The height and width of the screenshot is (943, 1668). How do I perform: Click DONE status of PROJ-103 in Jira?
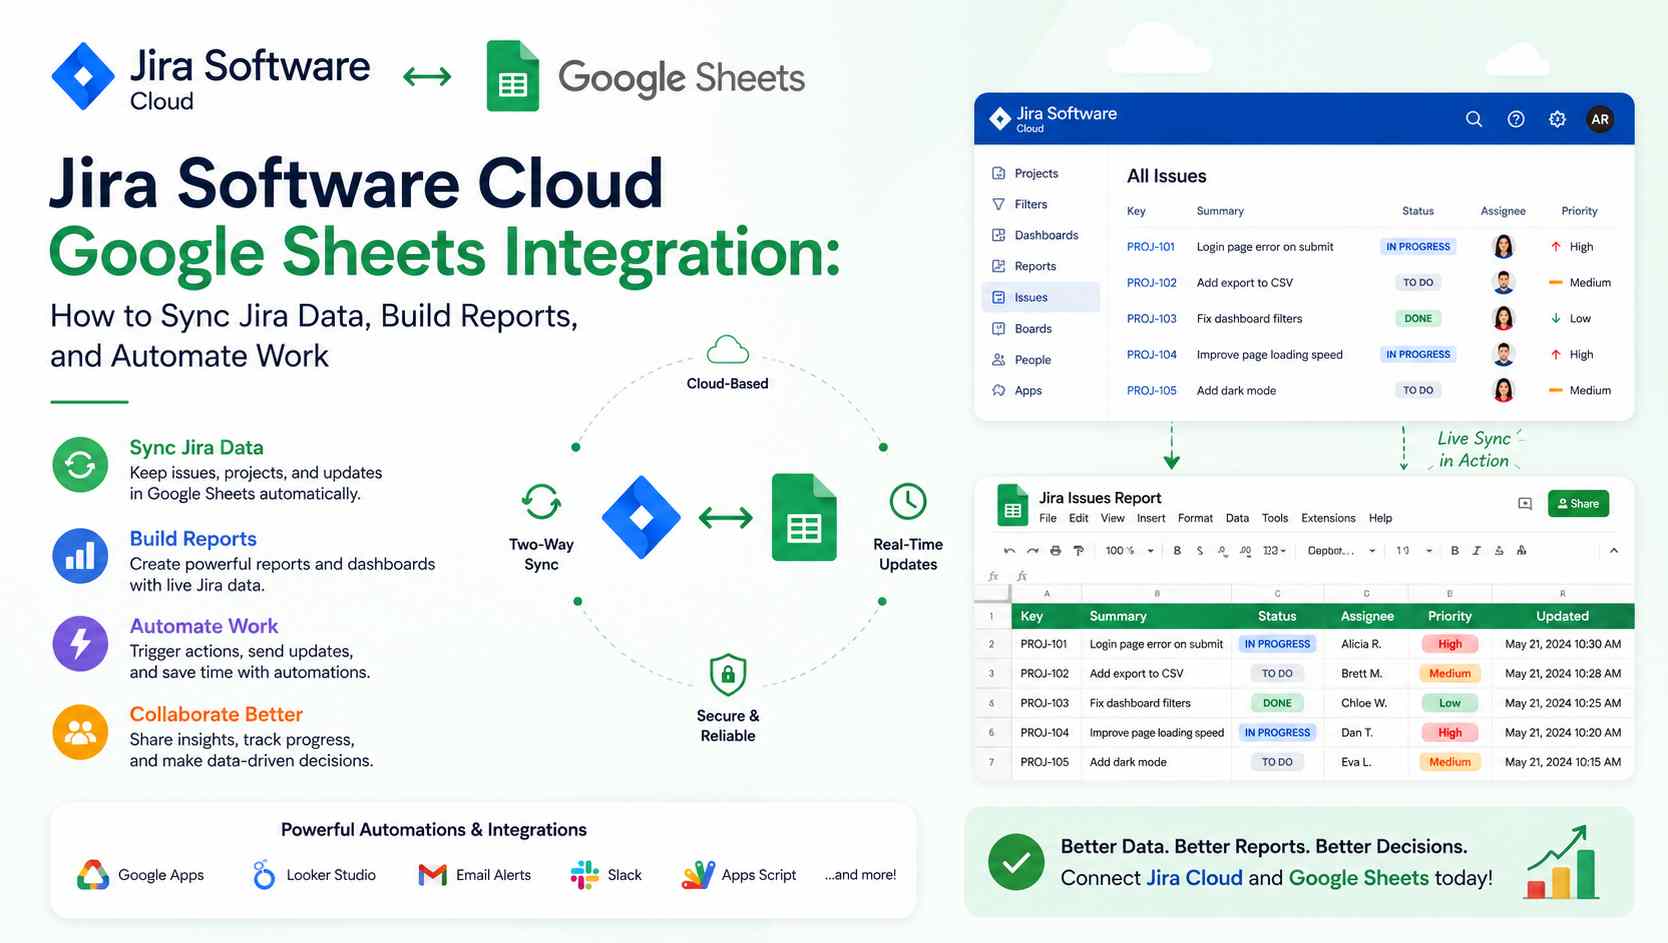1418,319
